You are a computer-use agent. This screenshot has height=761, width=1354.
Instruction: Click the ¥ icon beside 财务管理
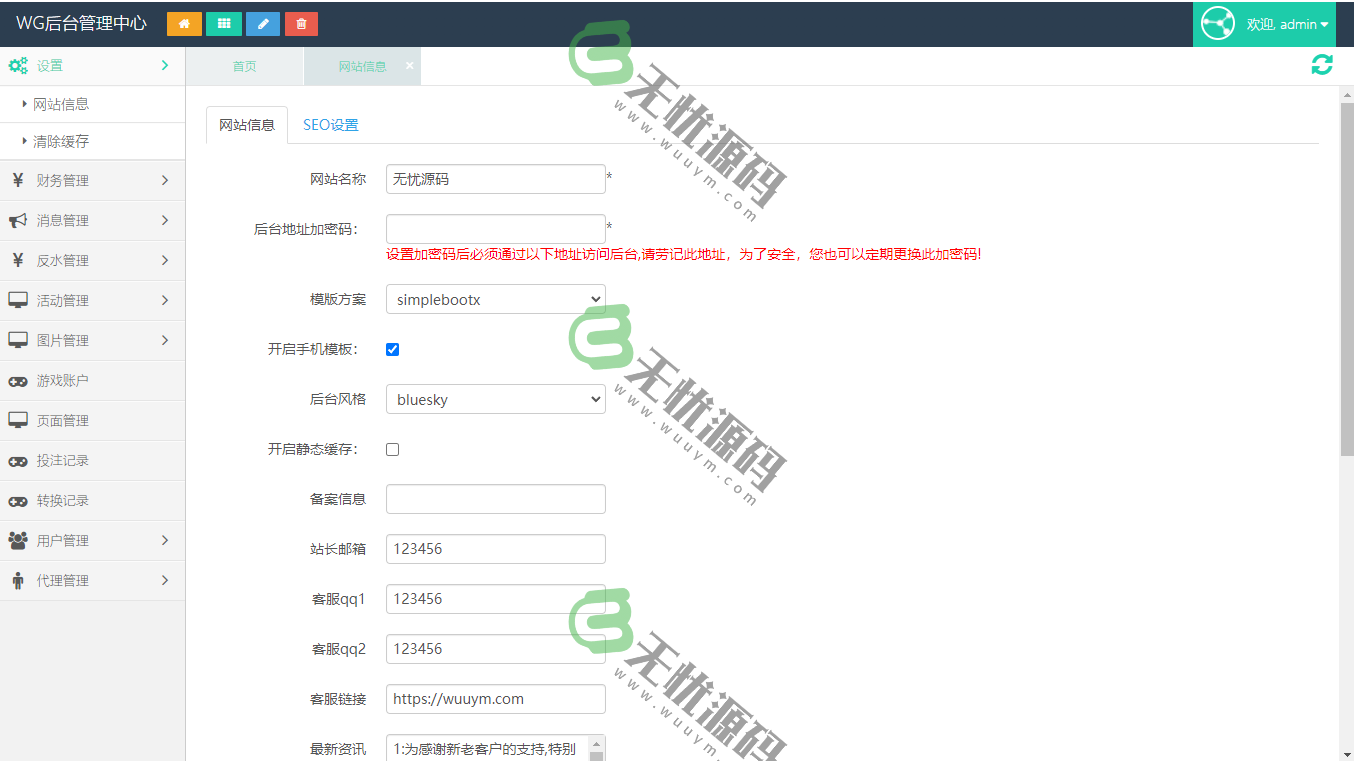tap(20, 180)
